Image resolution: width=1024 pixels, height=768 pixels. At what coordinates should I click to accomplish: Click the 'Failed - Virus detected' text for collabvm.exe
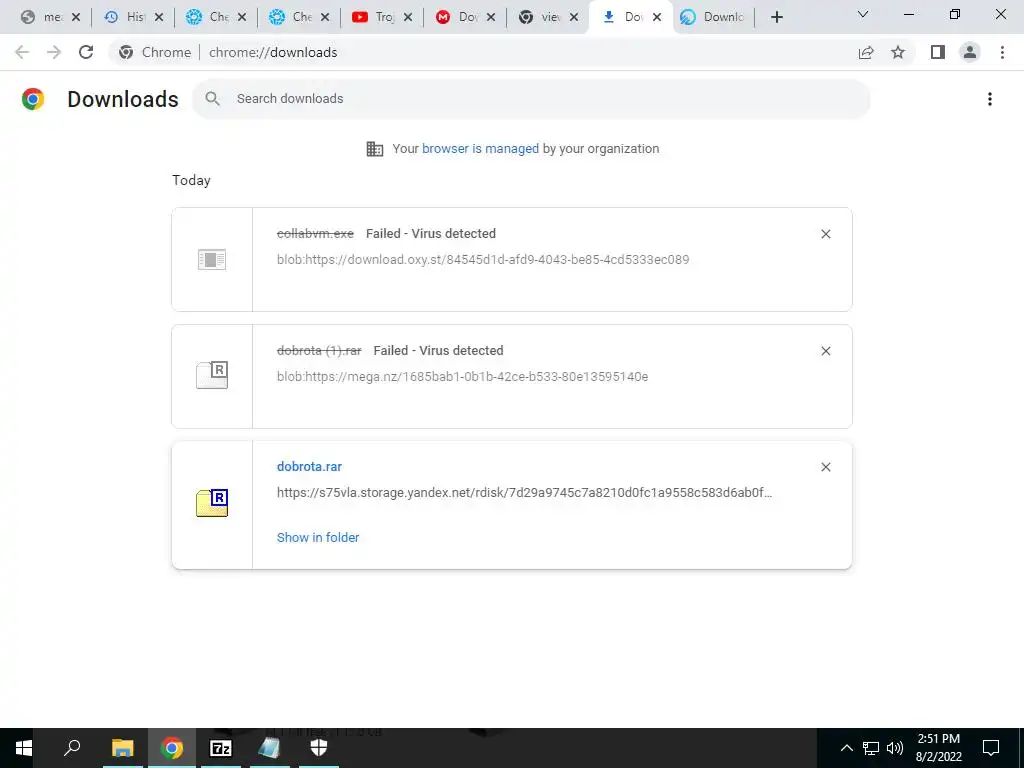tap(431, 234)
